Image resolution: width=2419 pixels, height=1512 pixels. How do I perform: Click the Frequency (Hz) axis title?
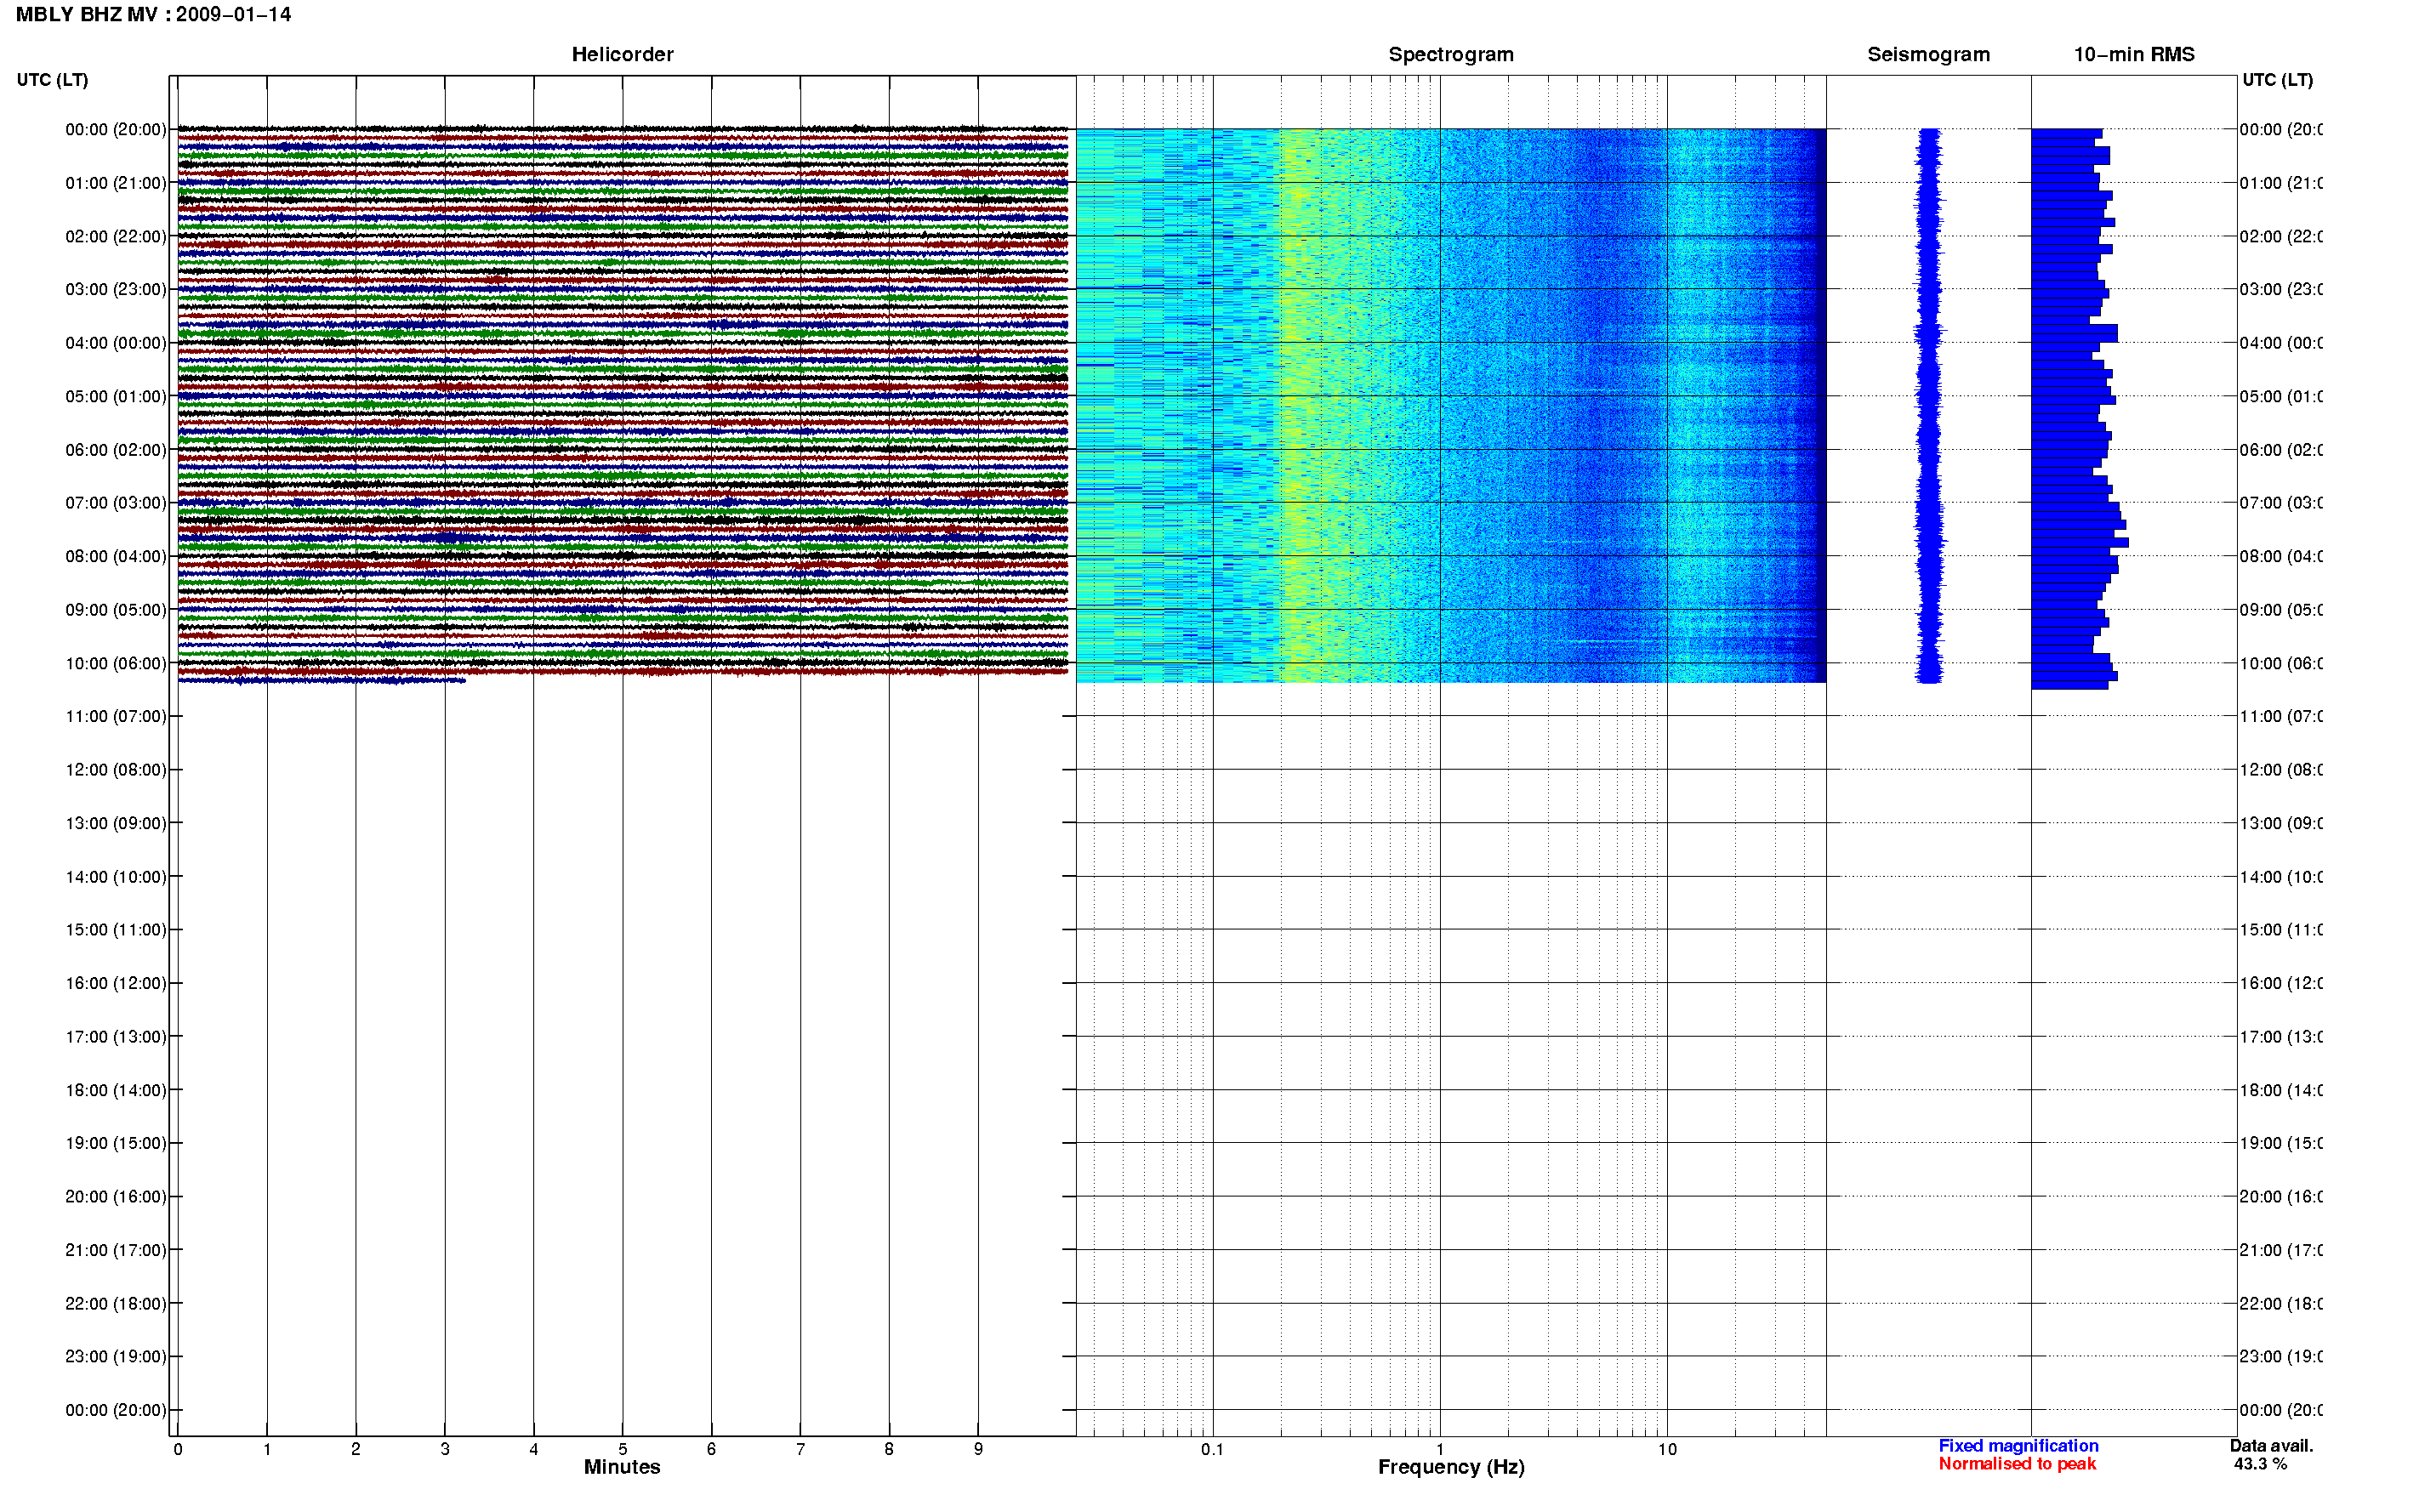pos(1451,1468)
